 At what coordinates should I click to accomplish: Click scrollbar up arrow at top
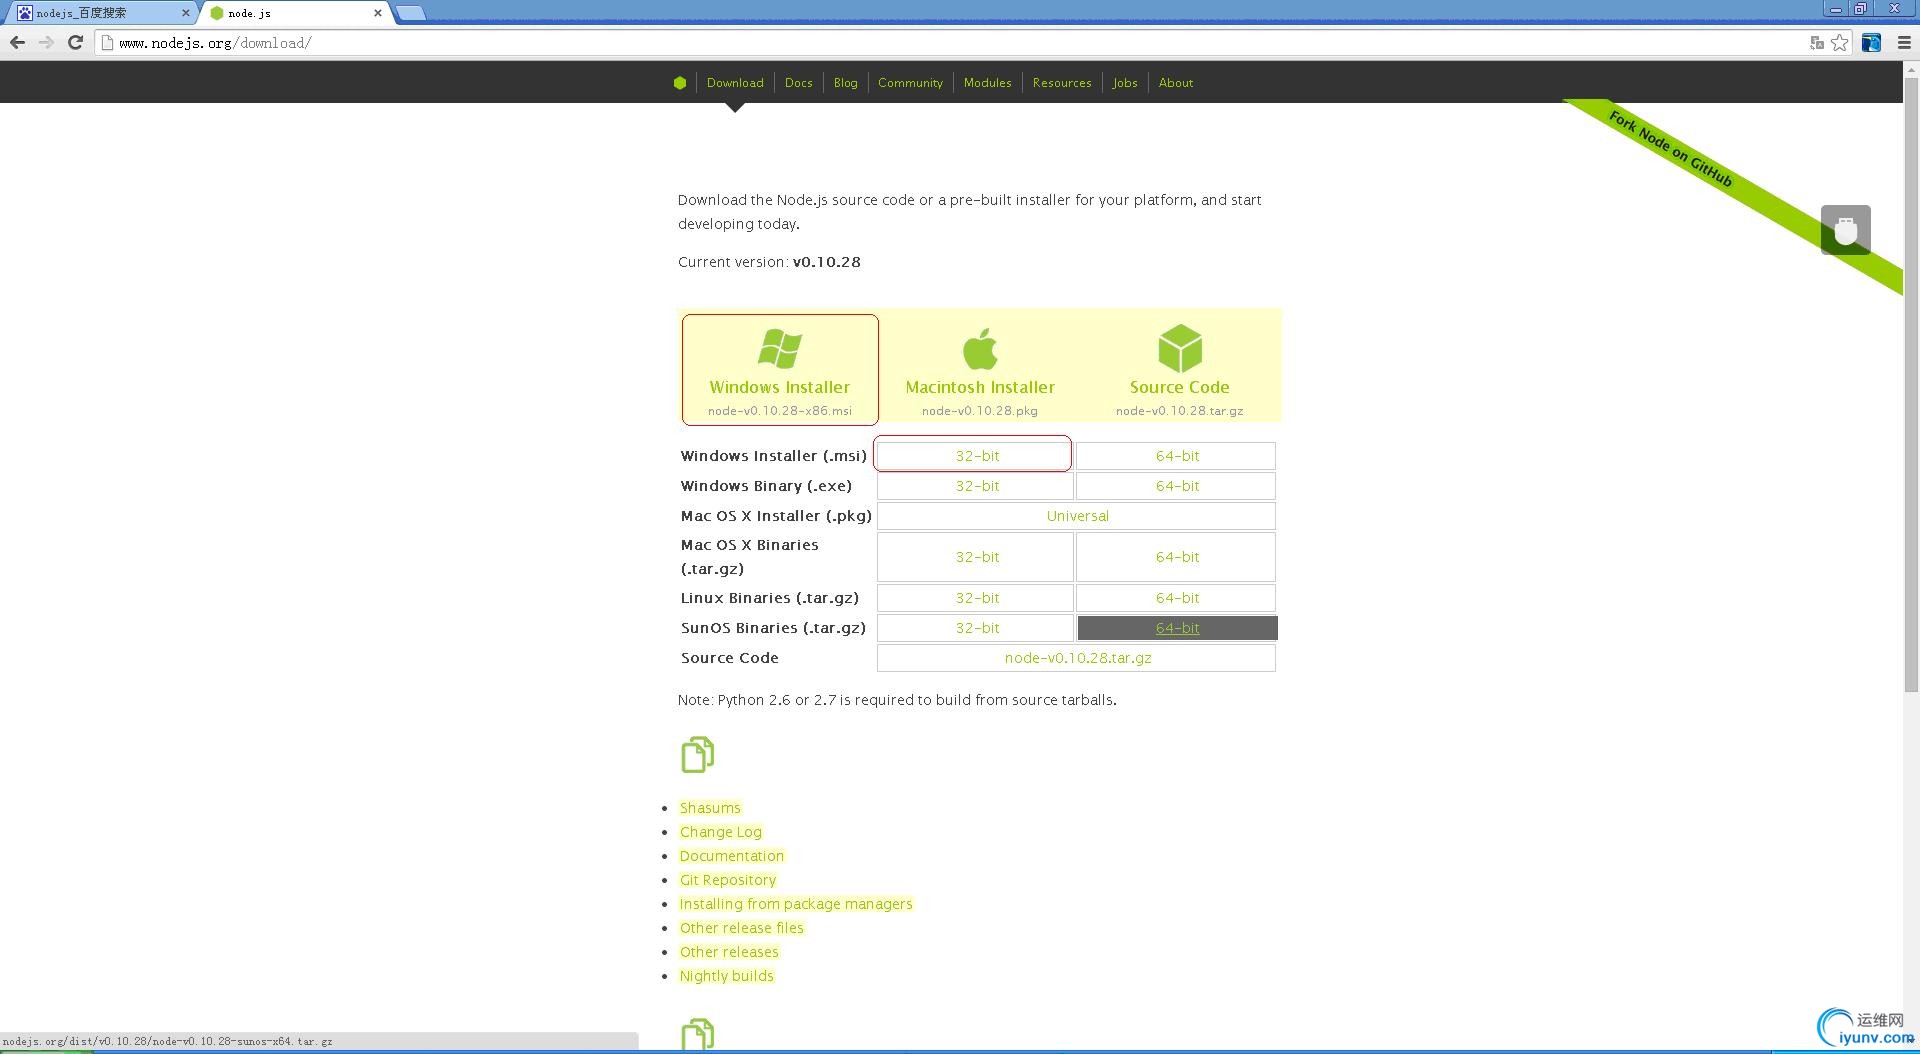(1911, 69)
